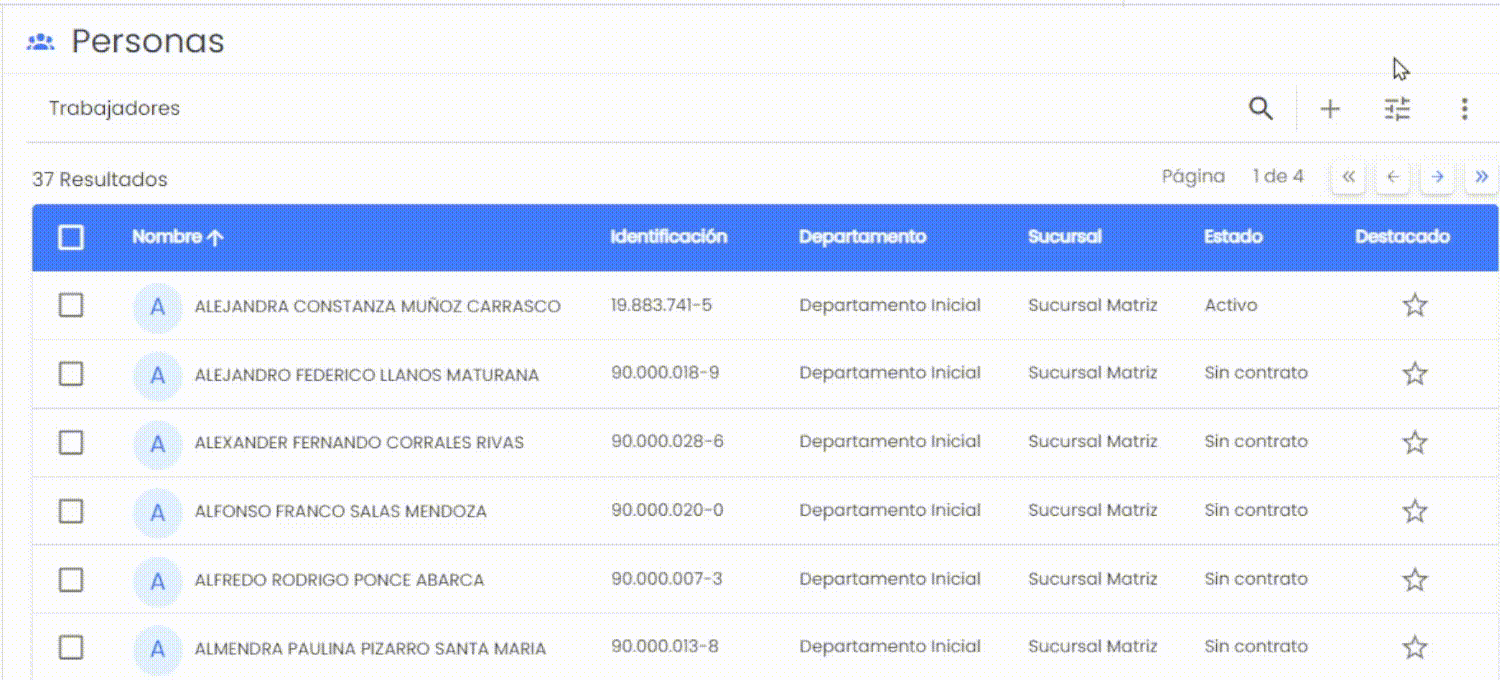Image resolution: width=1500 pixels, height=680 pixels.
Task: Jump to the last page
Action: point(1481,178)
